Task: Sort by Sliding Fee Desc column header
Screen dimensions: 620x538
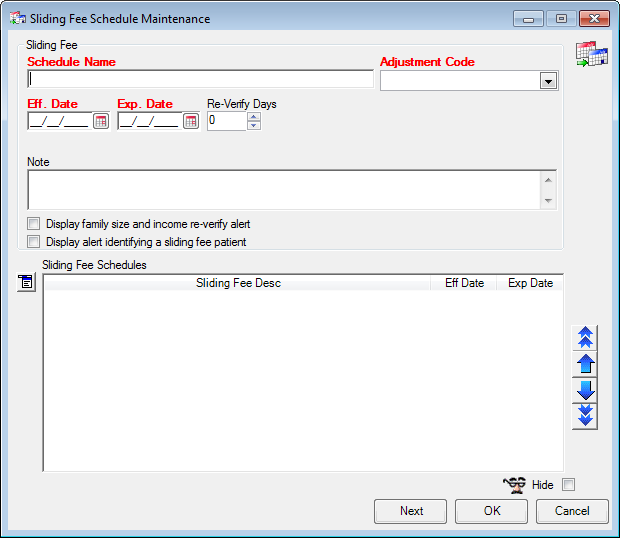Action: pos(238,283)
